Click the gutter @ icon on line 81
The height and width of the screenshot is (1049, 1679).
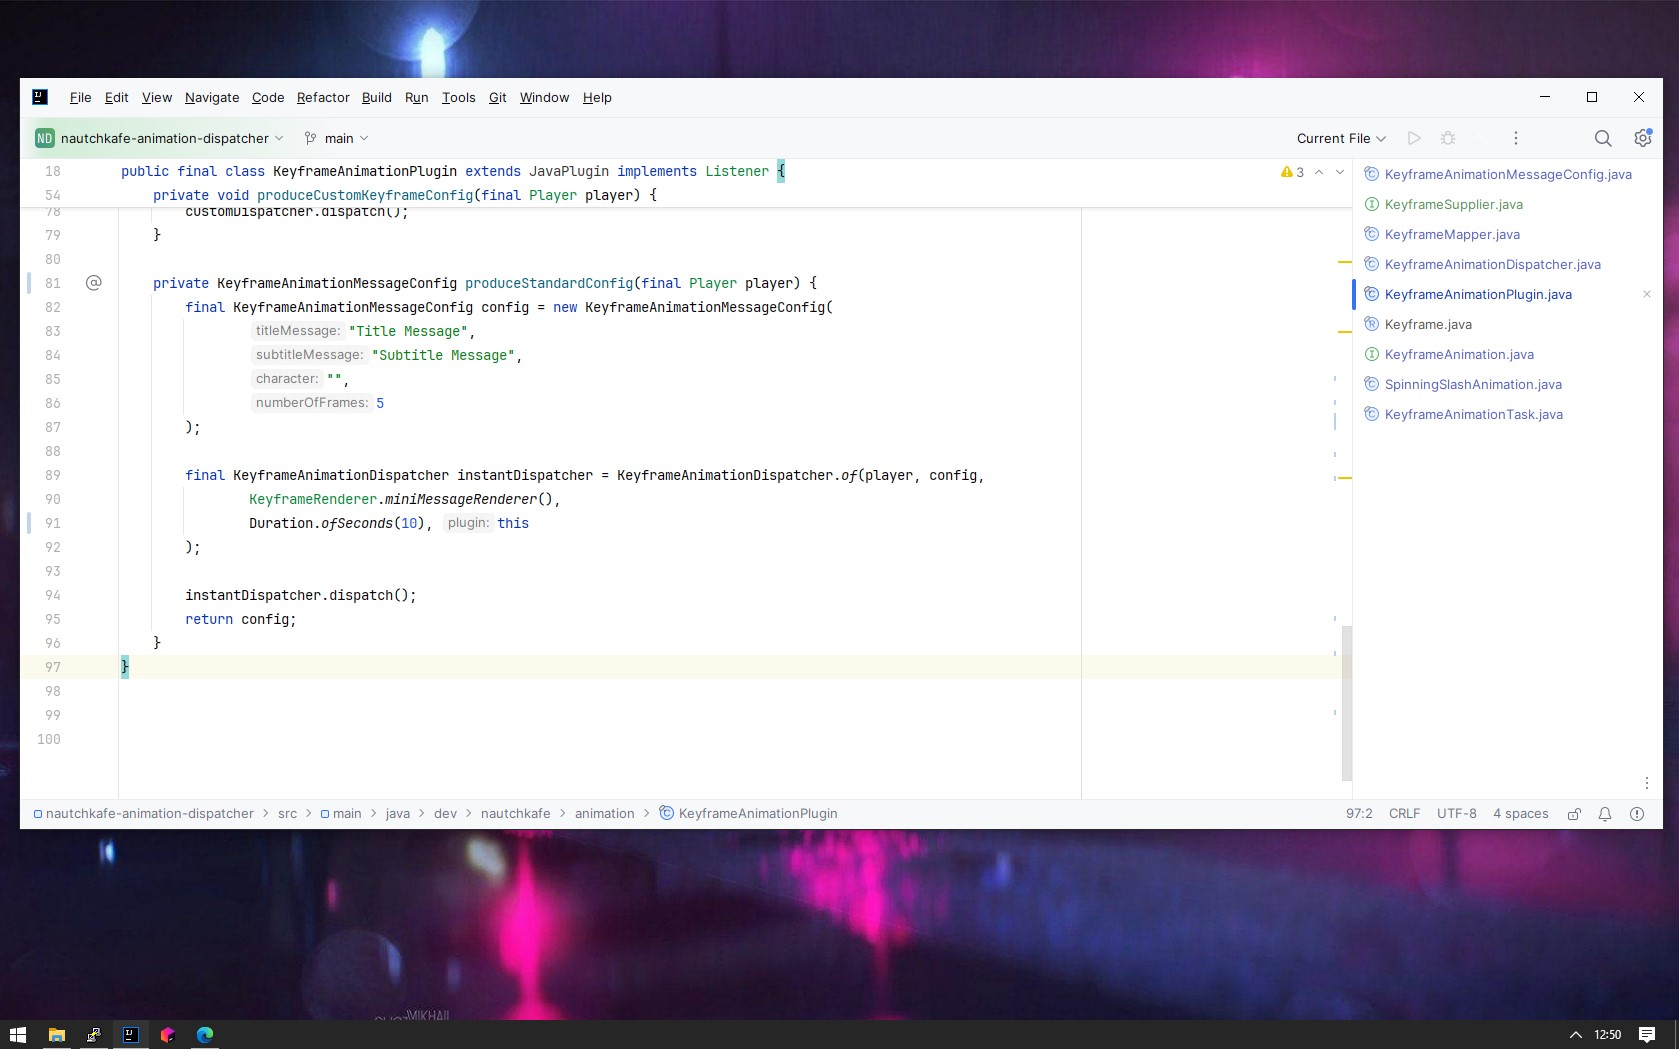pyautogui.click(x=94, y=283)
